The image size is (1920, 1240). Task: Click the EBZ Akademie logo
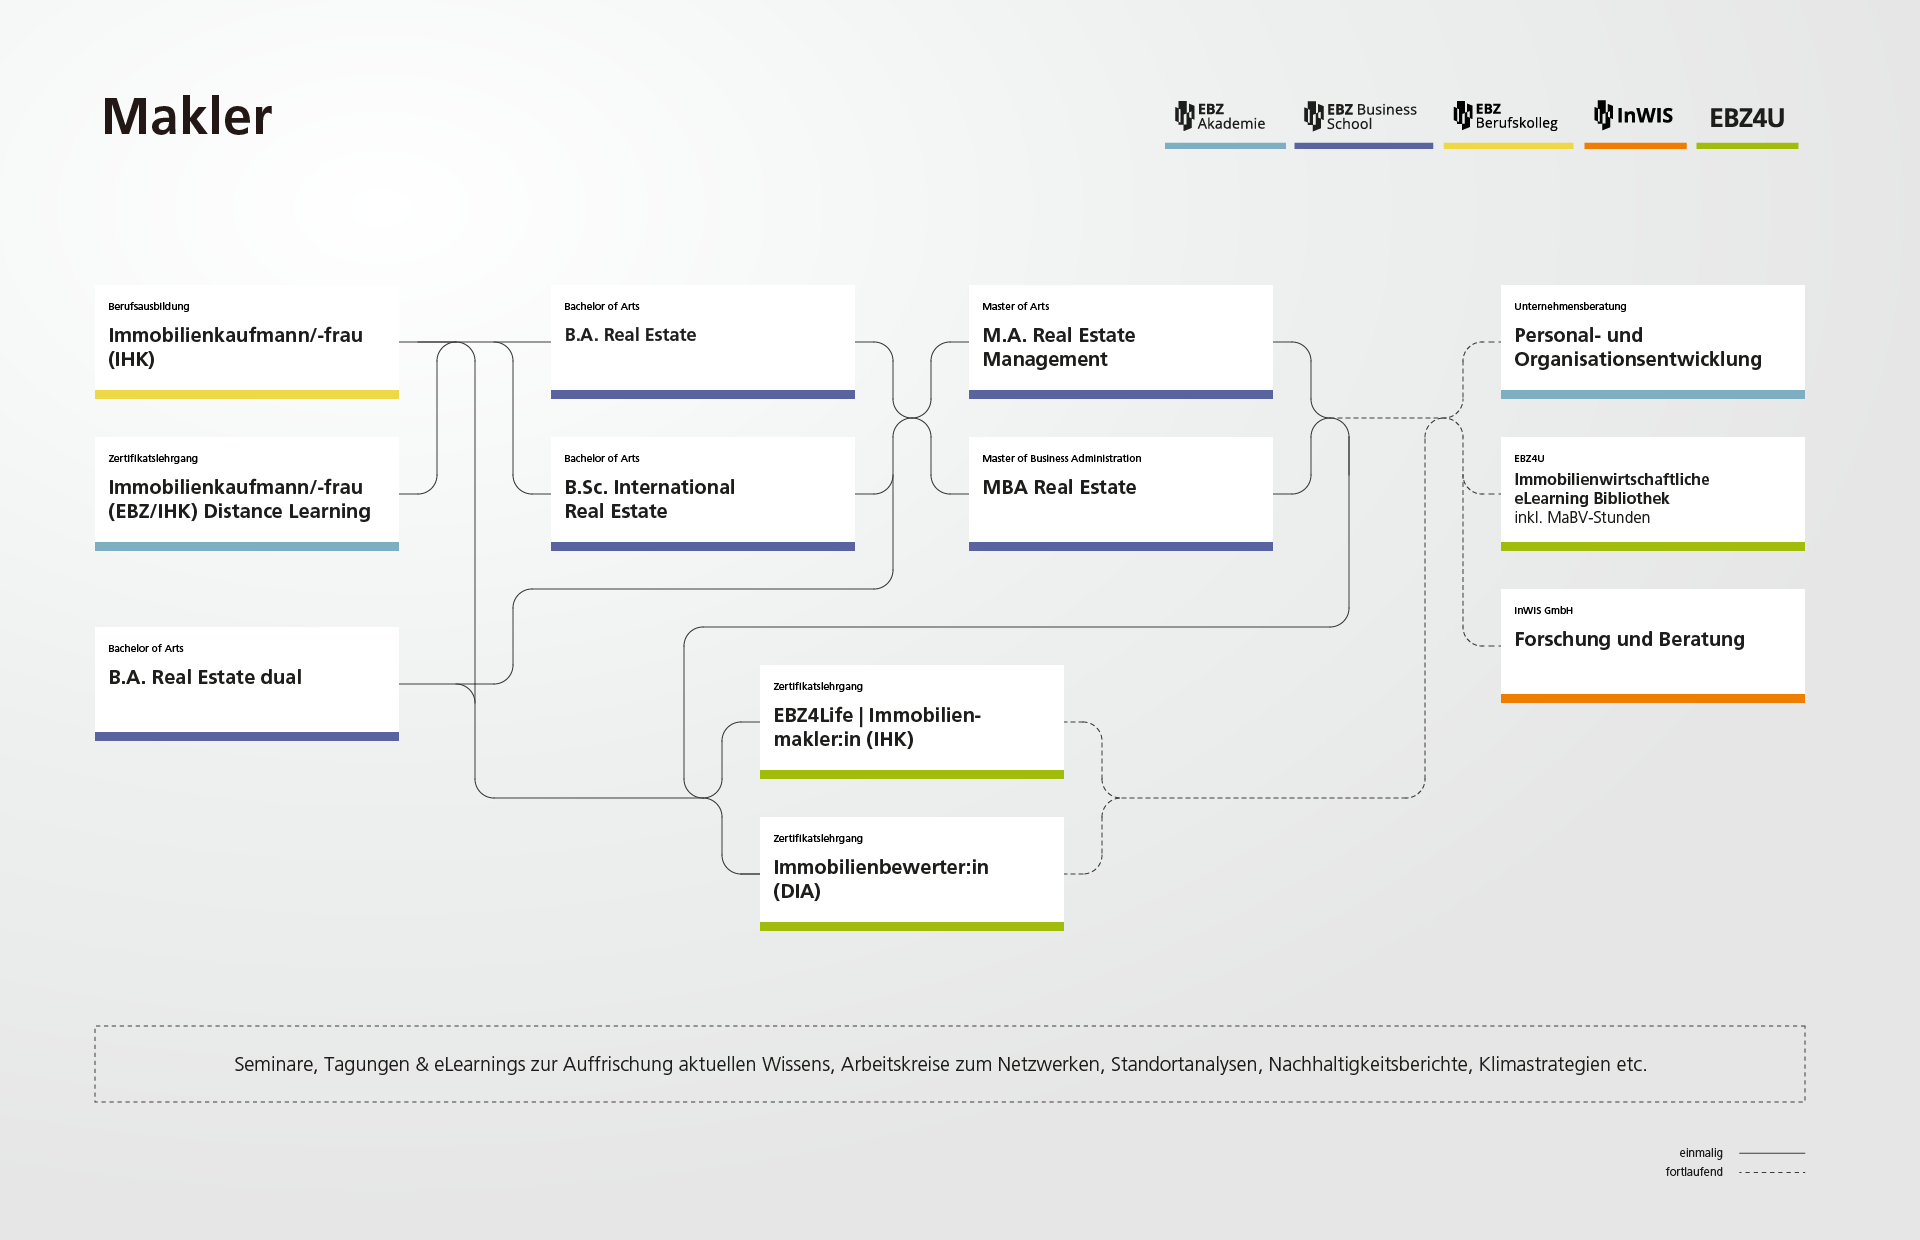point(1220,116)
